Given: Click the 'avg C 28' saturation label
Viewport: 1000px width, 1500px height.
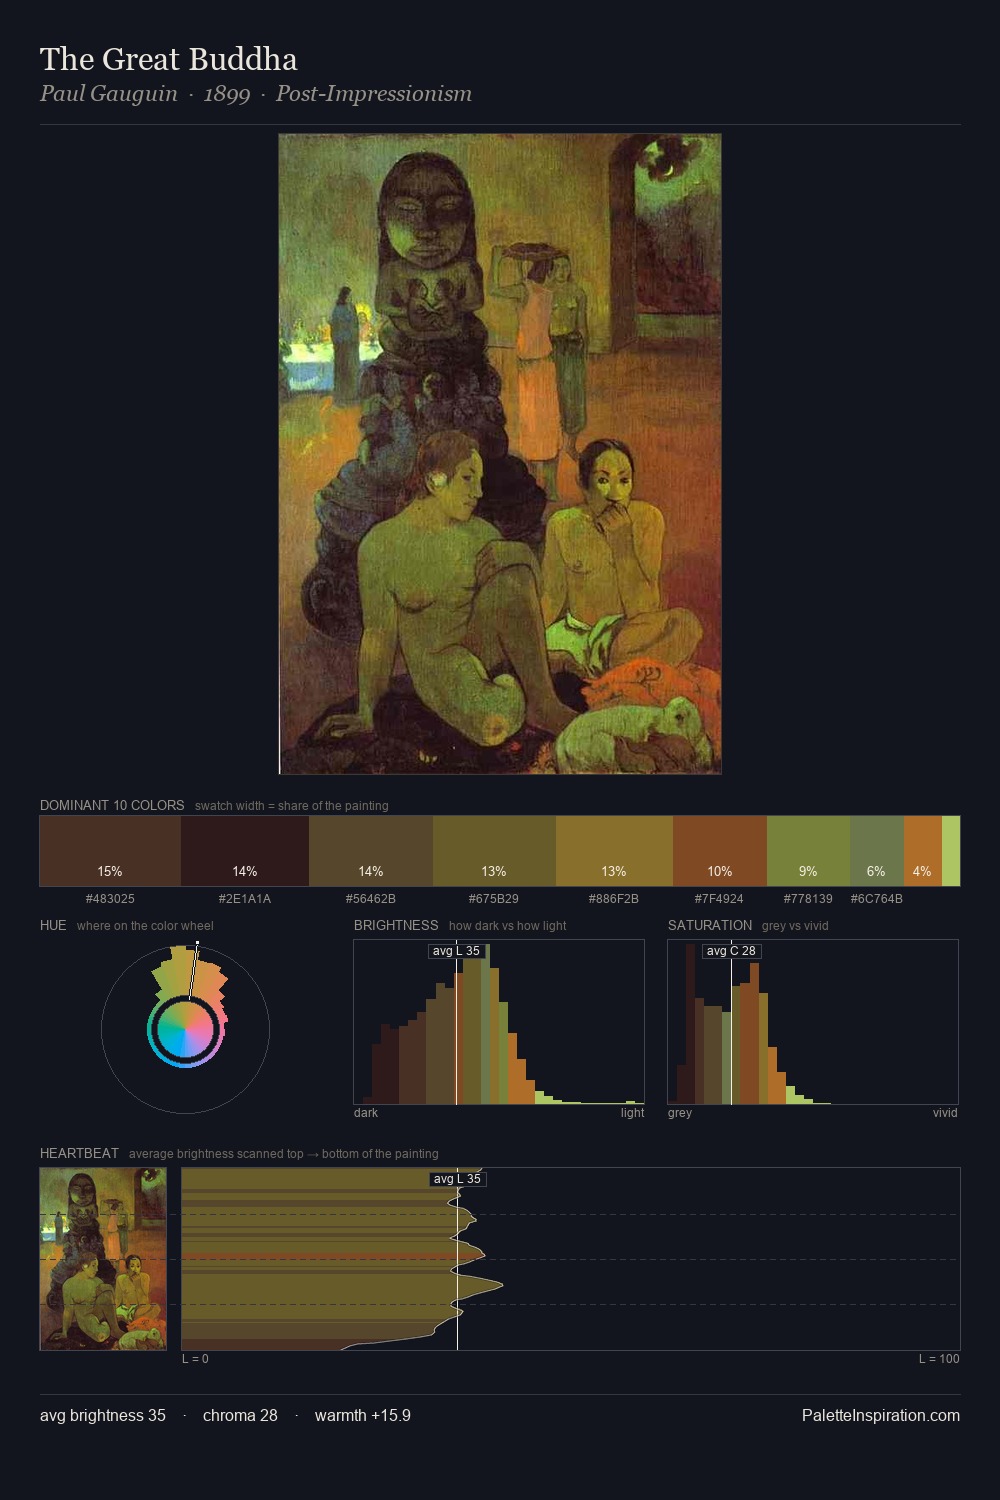Looking at the screenshot, I should (731, 951).
